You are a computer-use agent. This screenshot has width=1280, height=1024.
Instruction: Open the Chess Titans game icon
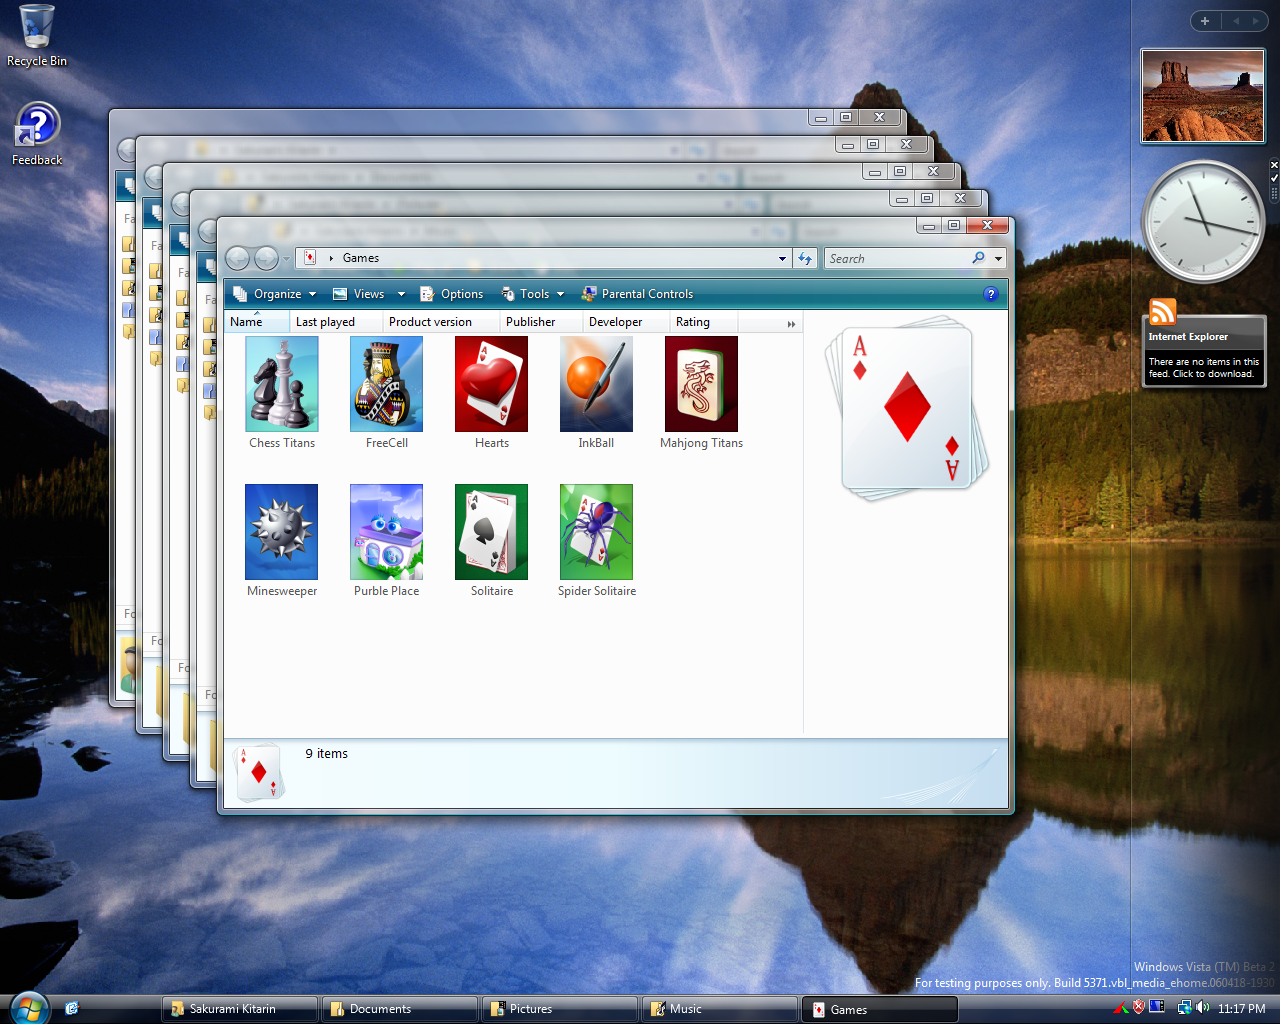pos(282,384)
